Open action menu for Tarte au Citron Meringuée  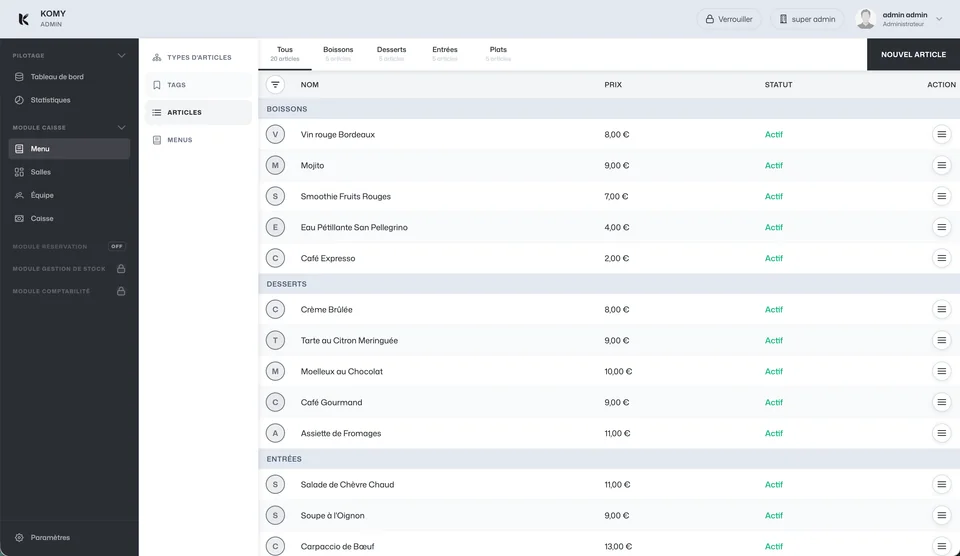942,340
